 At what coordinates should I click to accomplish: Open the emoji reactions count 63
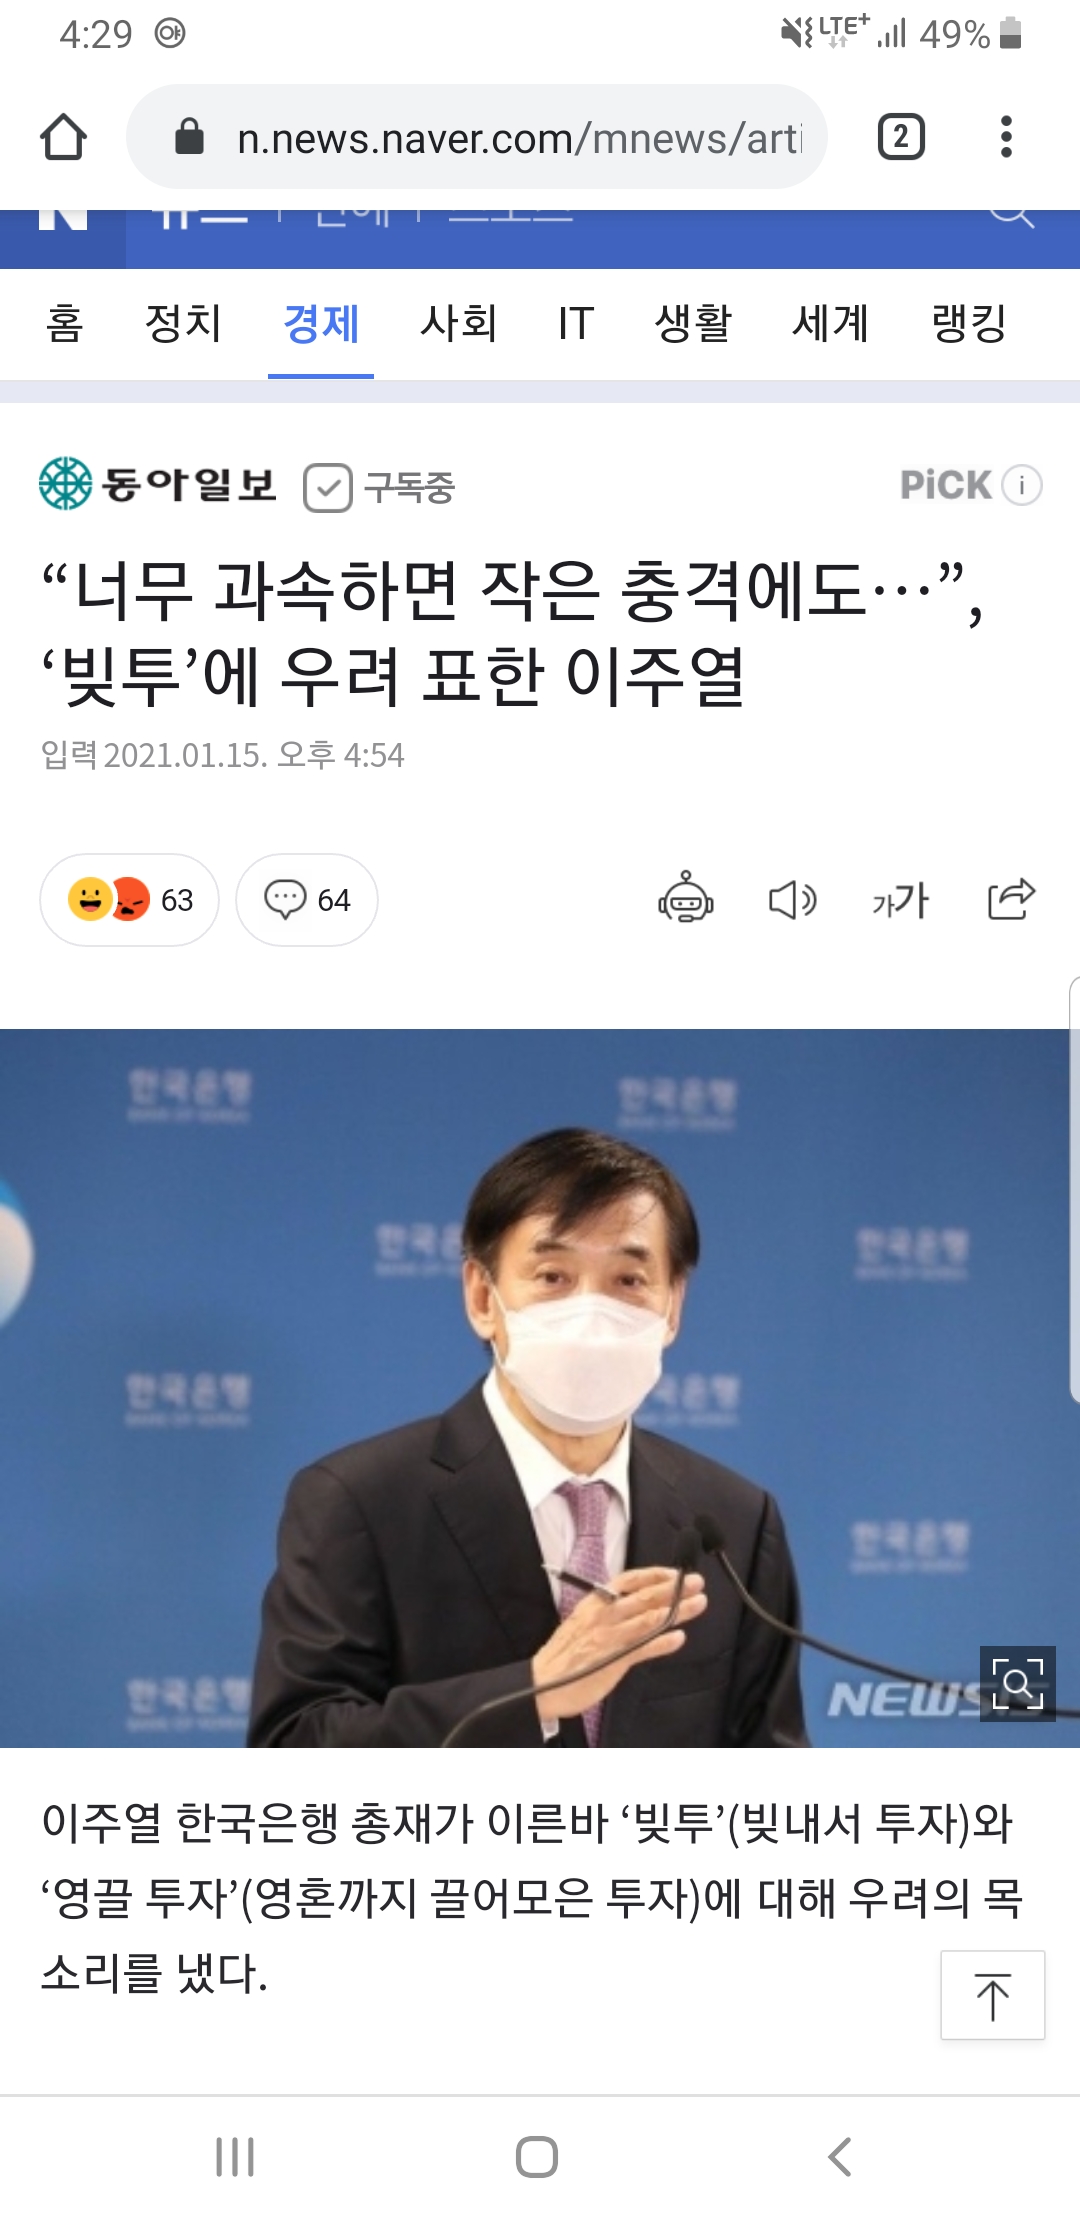[129, 900]
